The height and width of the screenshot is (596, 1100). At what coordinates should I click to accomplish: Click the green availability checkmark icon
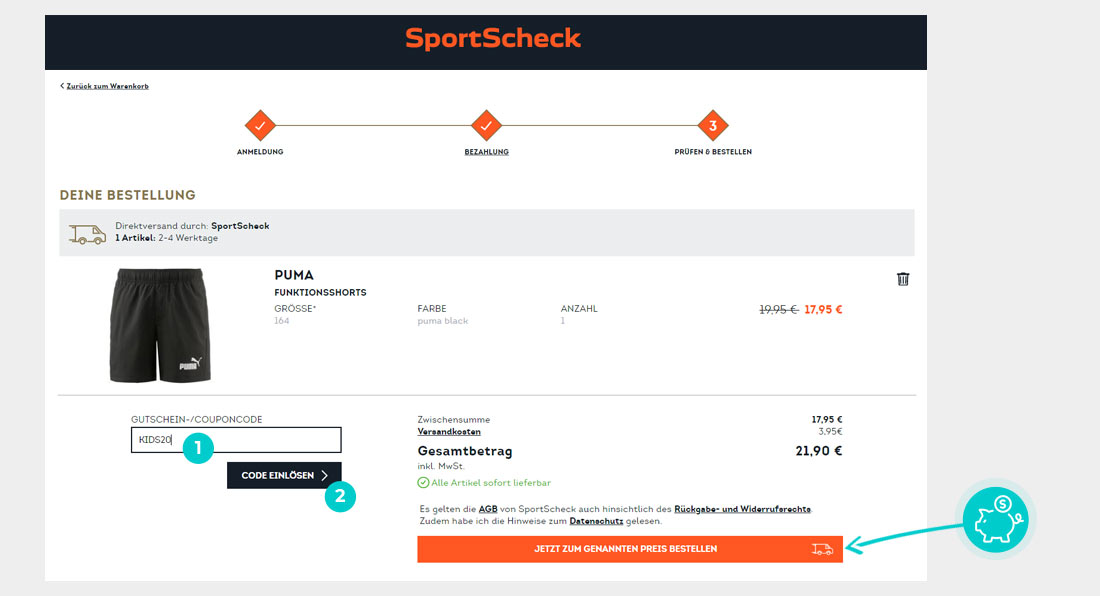click(423, 483)
